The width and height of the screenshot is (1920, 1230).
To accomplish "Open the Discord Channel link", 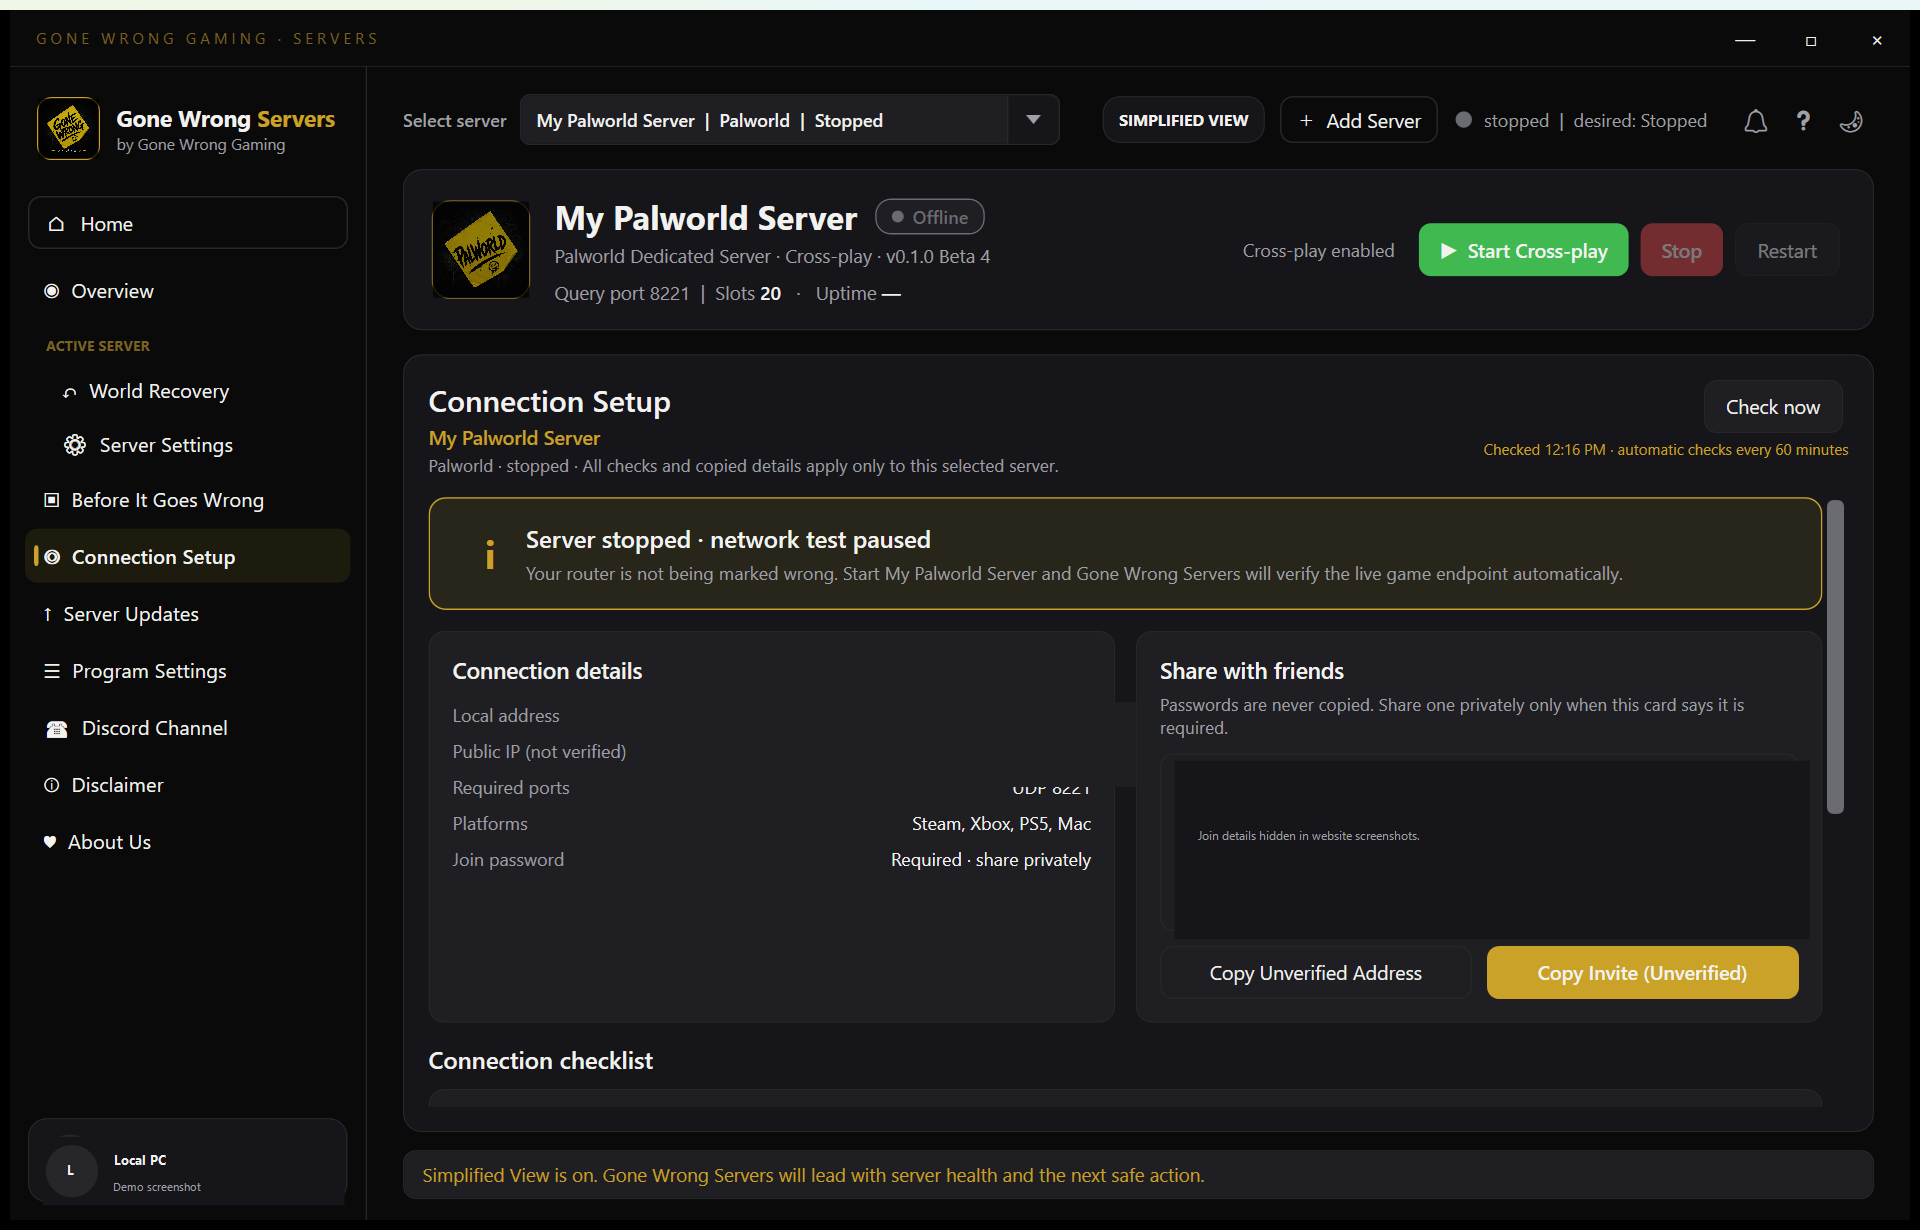I will click(188, 728).
